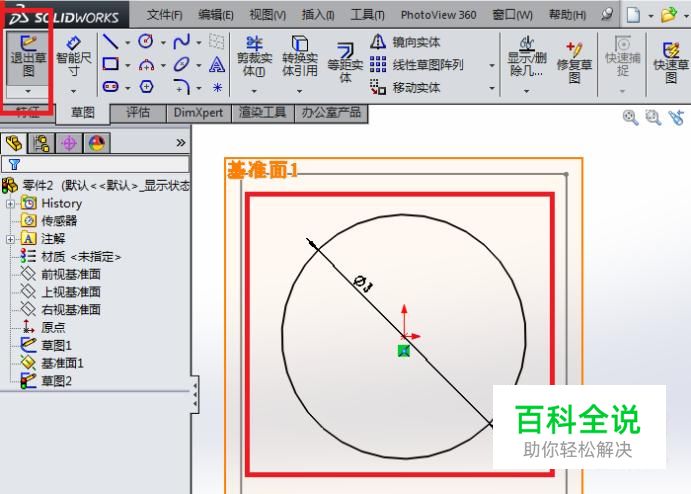The height and width of the screenshot is (494, 691).
Task: Click the 退出草图 exit sketch icon
Action: pyautogui.click(x=28, y=56)
